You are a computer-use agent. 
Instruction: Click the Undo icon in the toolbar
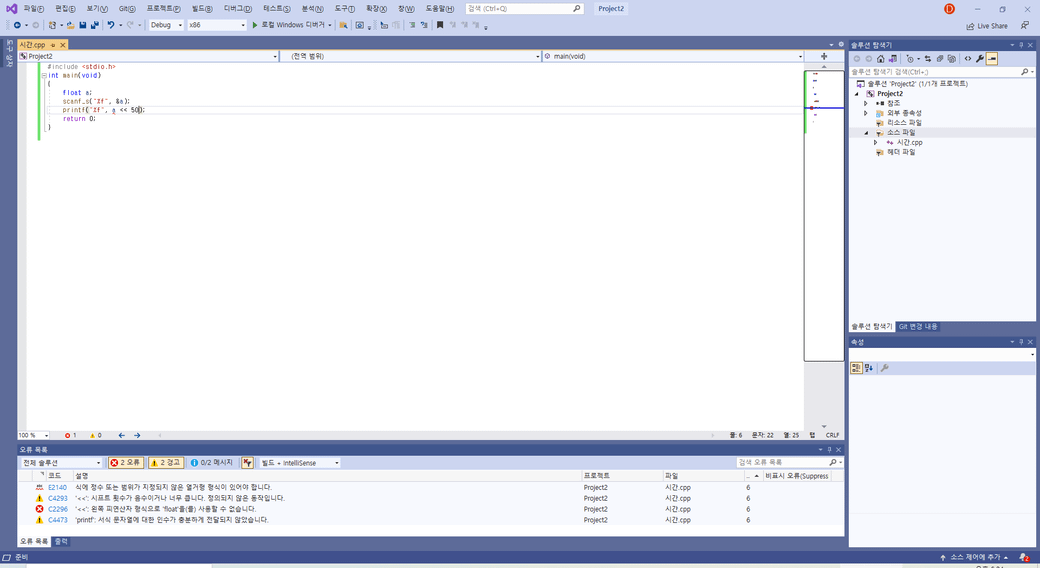[111, 25]
